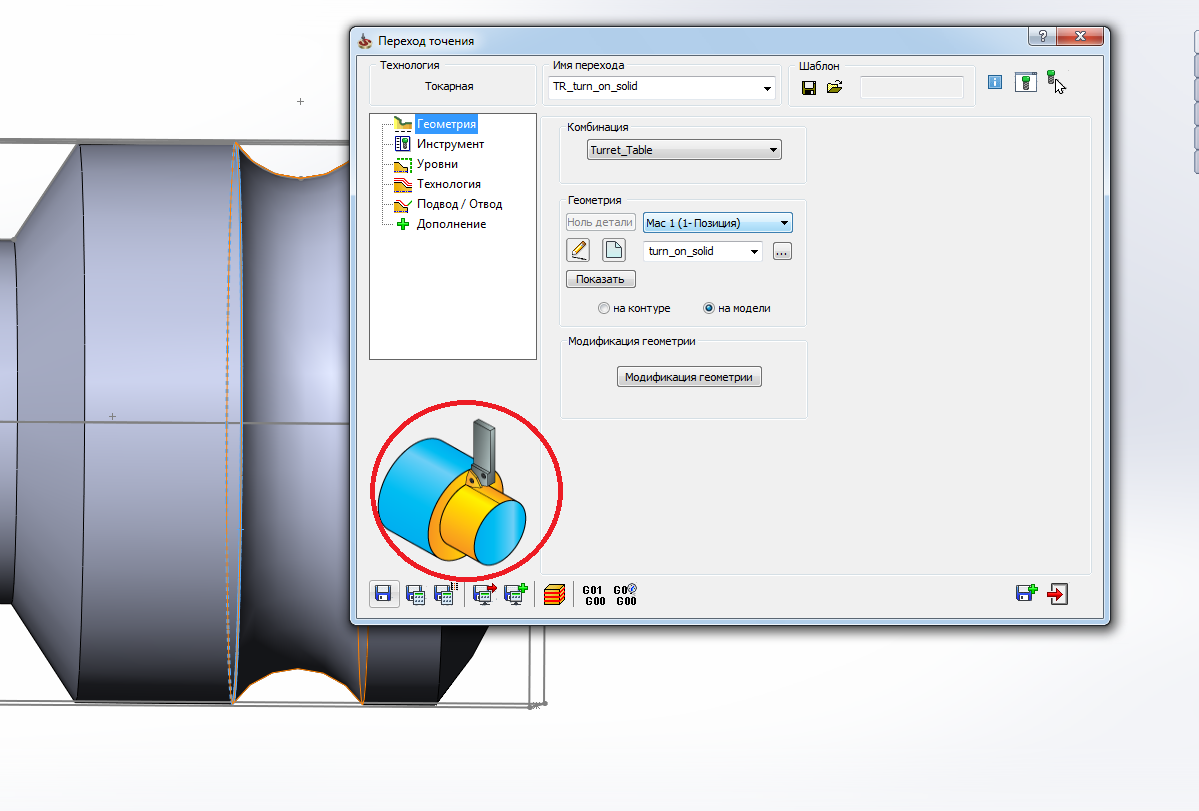Viewport: 1199px width, 811px height.
Task: Open the Mac 1 (1- Позиция) dropdown
Action: (x=717, y=222)
